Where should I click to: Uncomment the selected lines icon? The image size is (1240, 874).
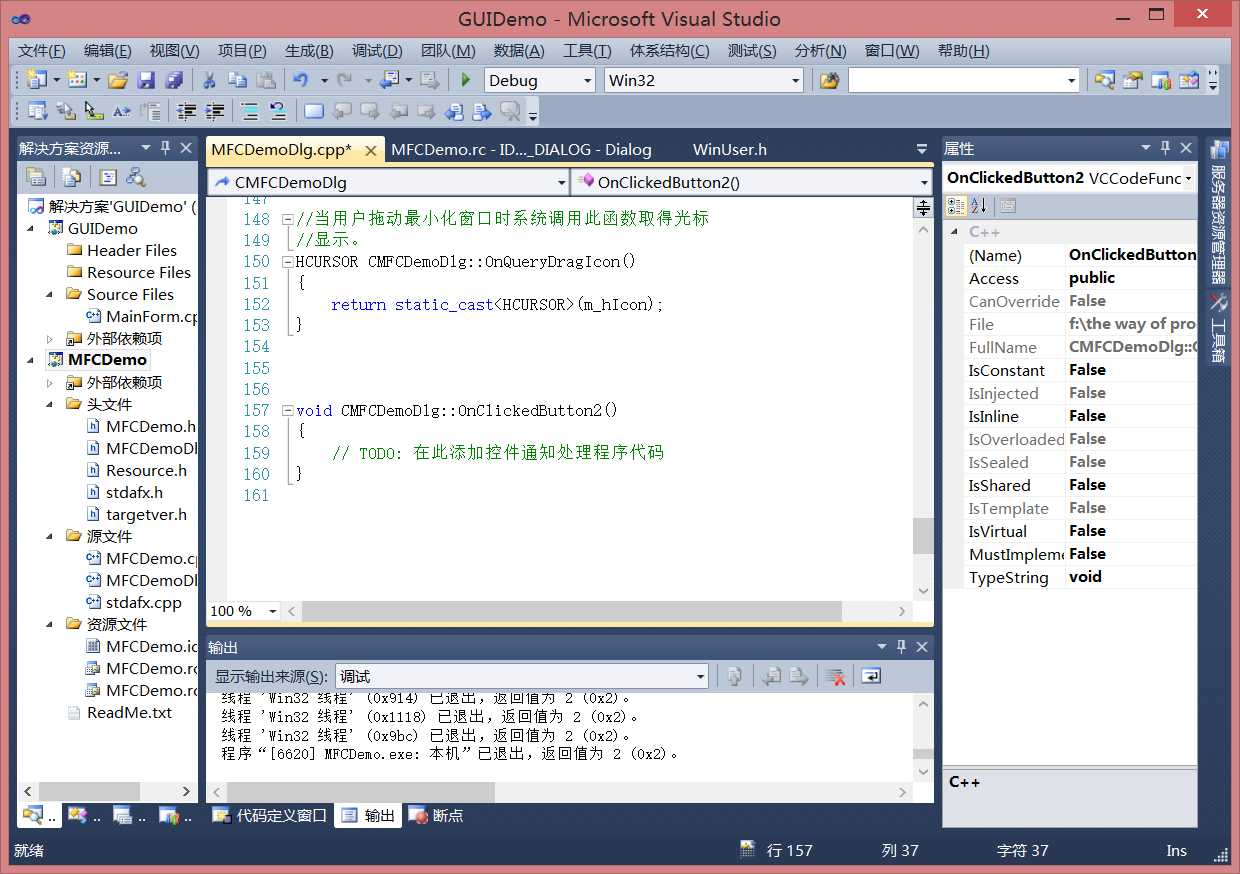(x=278, y=111)
